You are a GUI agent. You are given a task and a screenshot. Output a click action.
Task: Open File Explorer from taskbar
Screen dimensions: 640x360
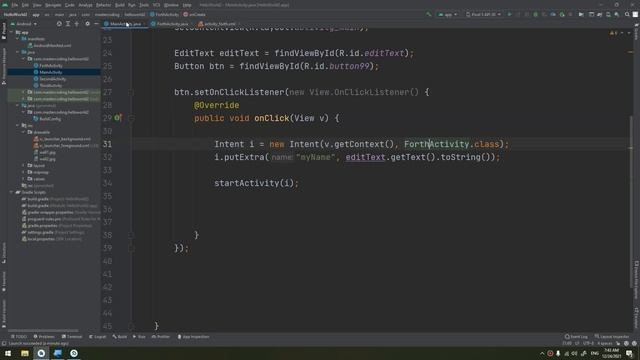click(25, 353)
